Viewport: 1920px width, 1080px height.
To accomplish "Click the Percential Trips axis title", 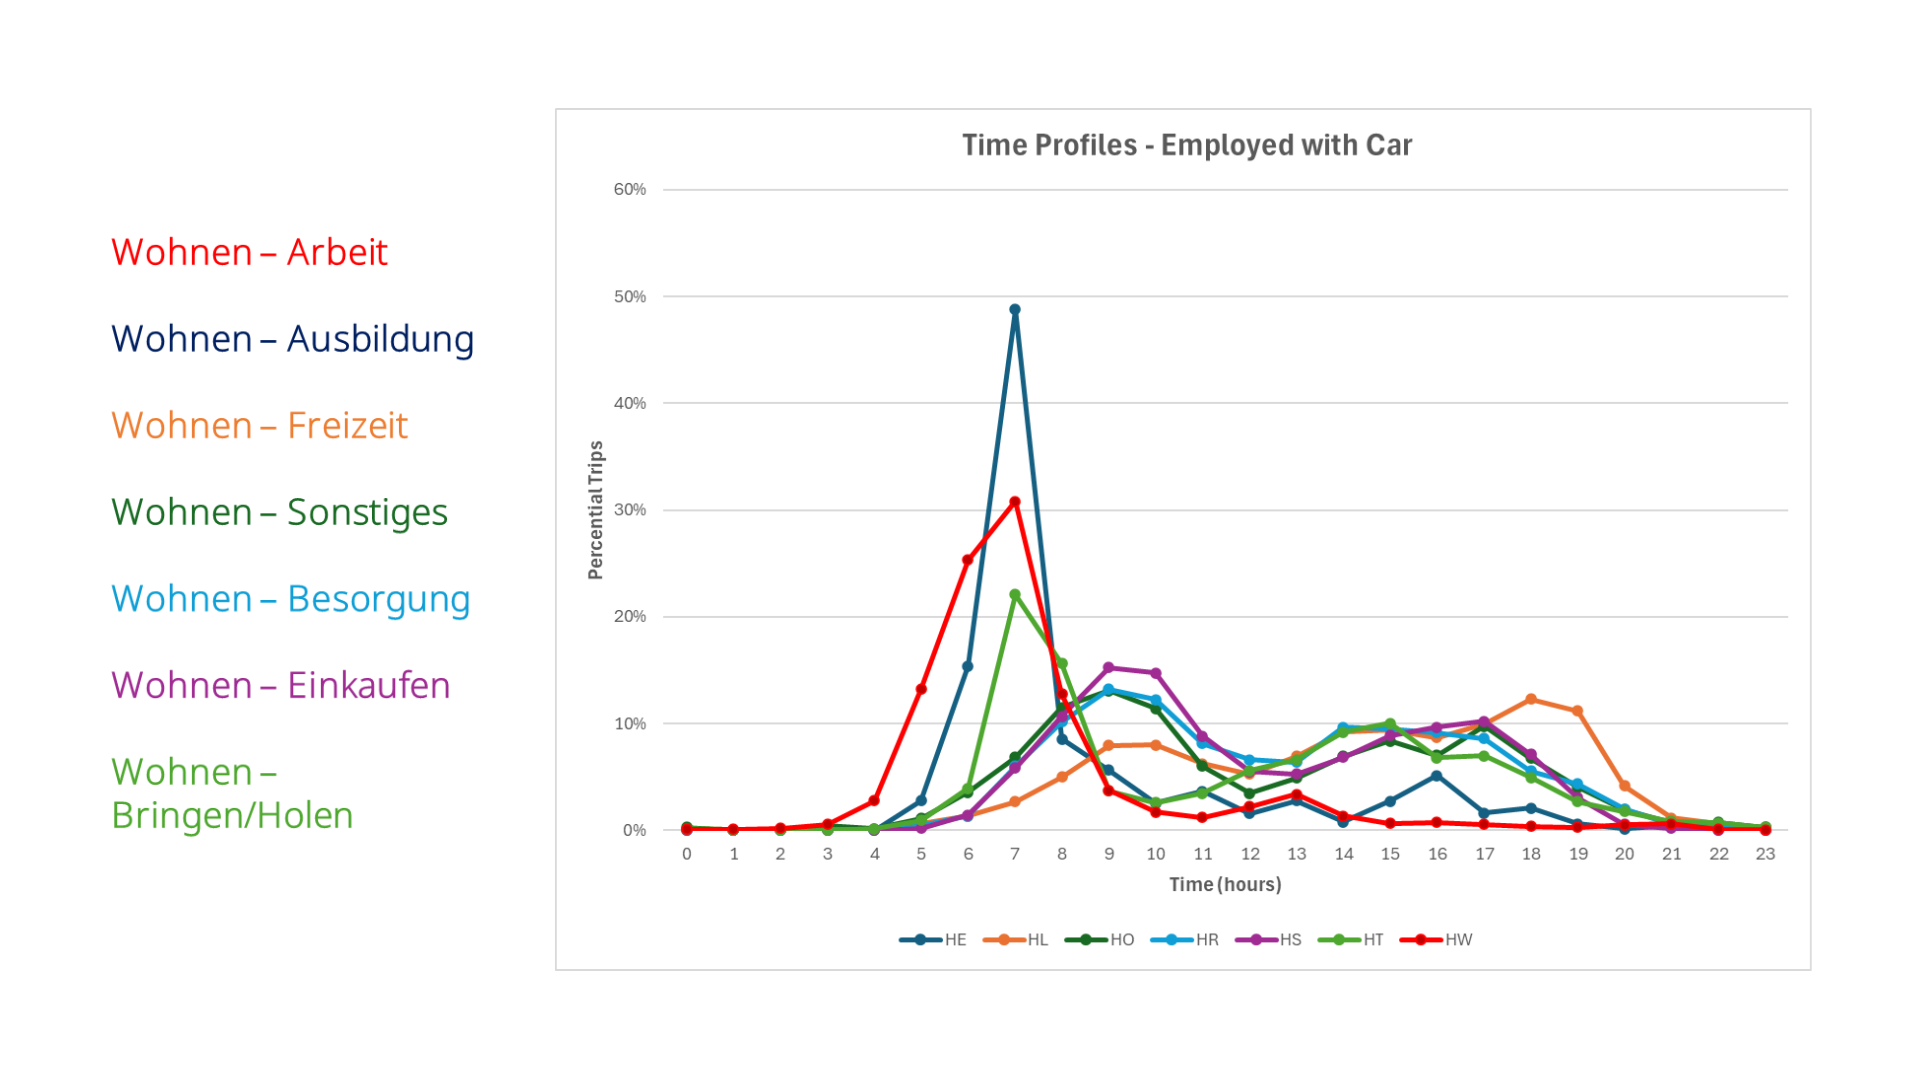I will click(596, 510).
